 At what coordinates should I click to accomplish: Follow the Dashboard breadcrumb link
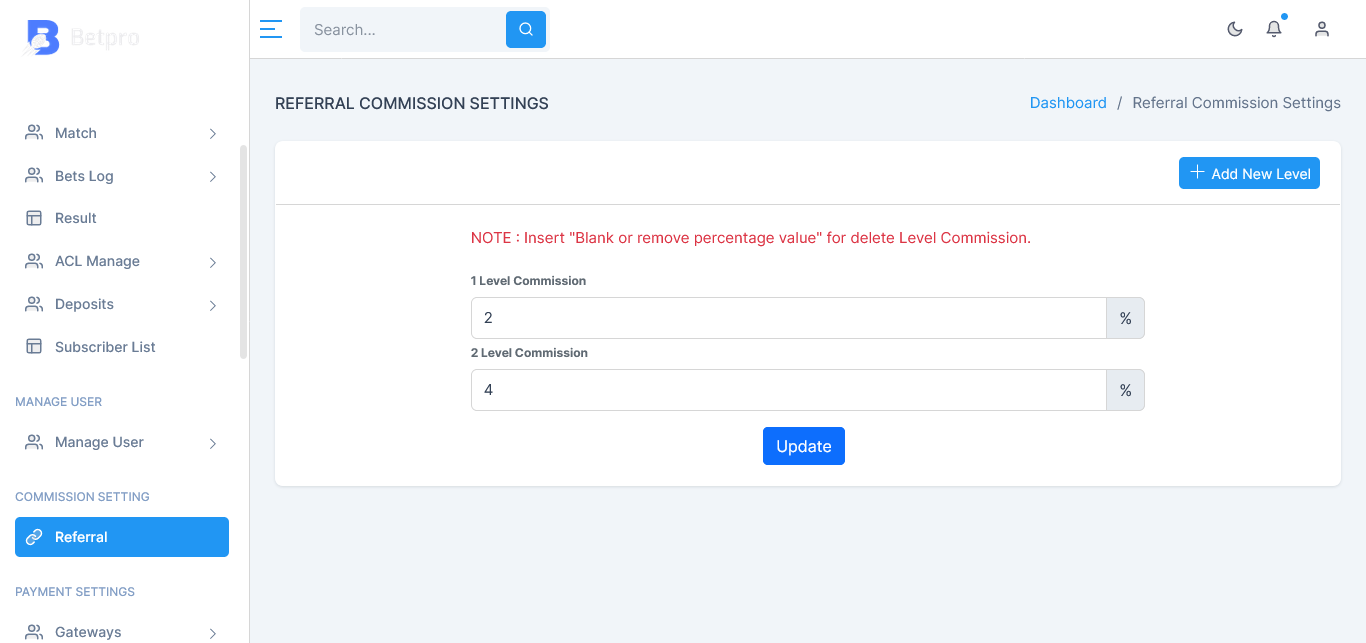[x=1068, y=103]
